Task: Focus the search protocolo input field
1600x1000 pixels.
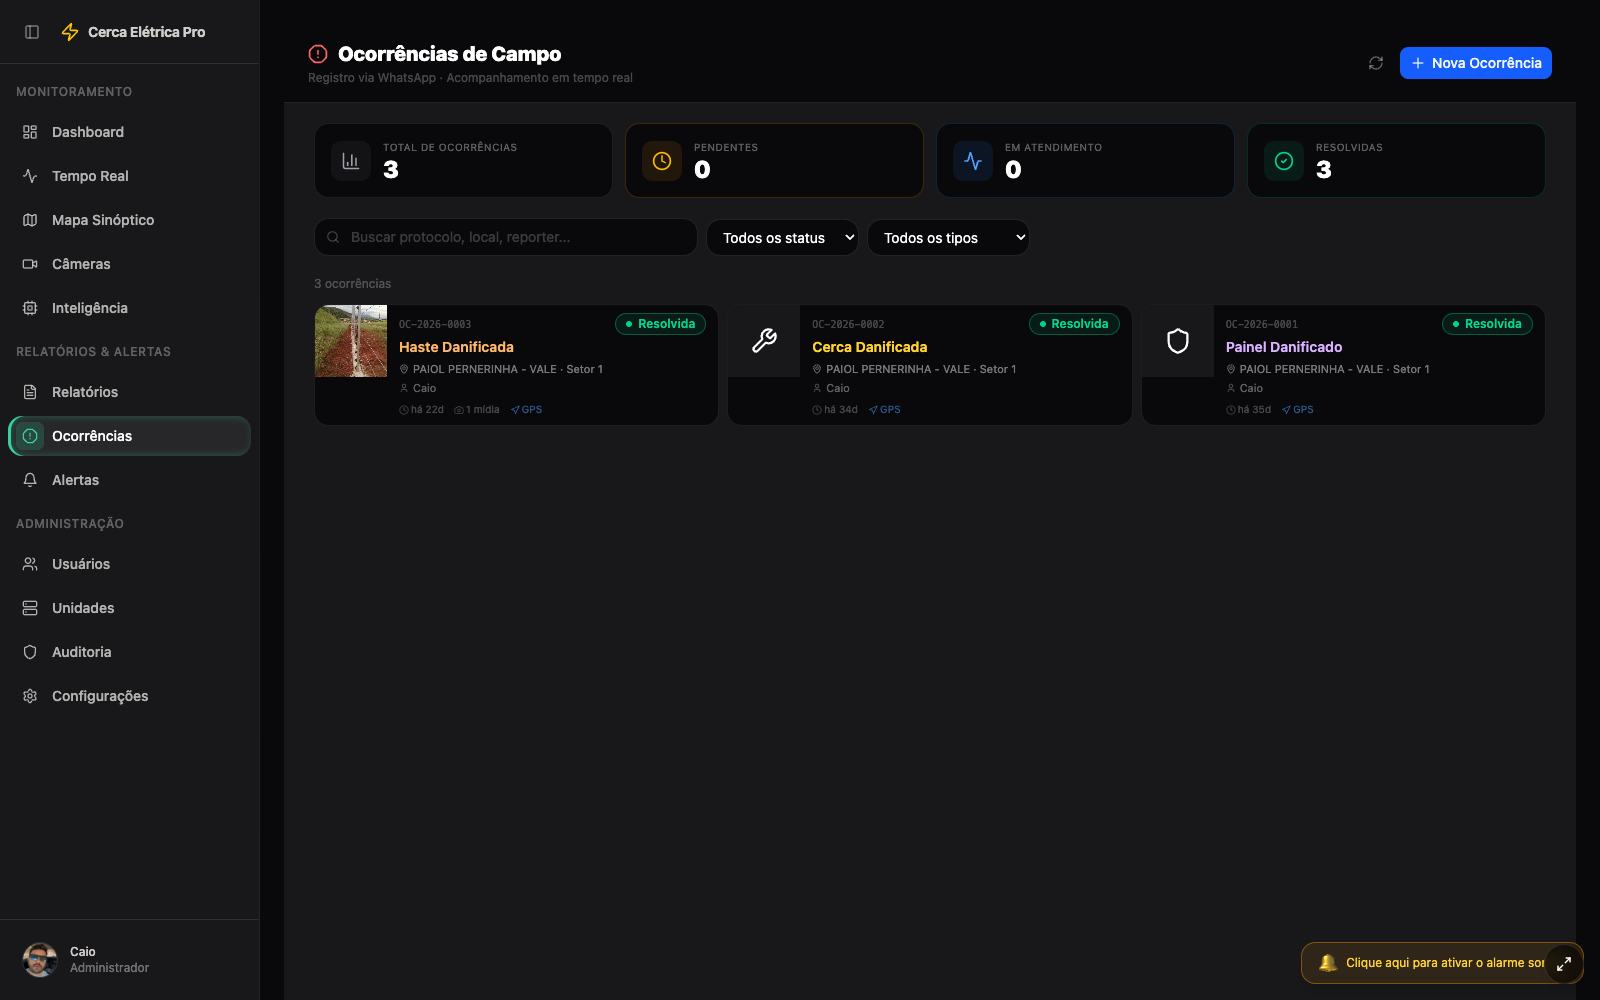Action: (506, 237)
